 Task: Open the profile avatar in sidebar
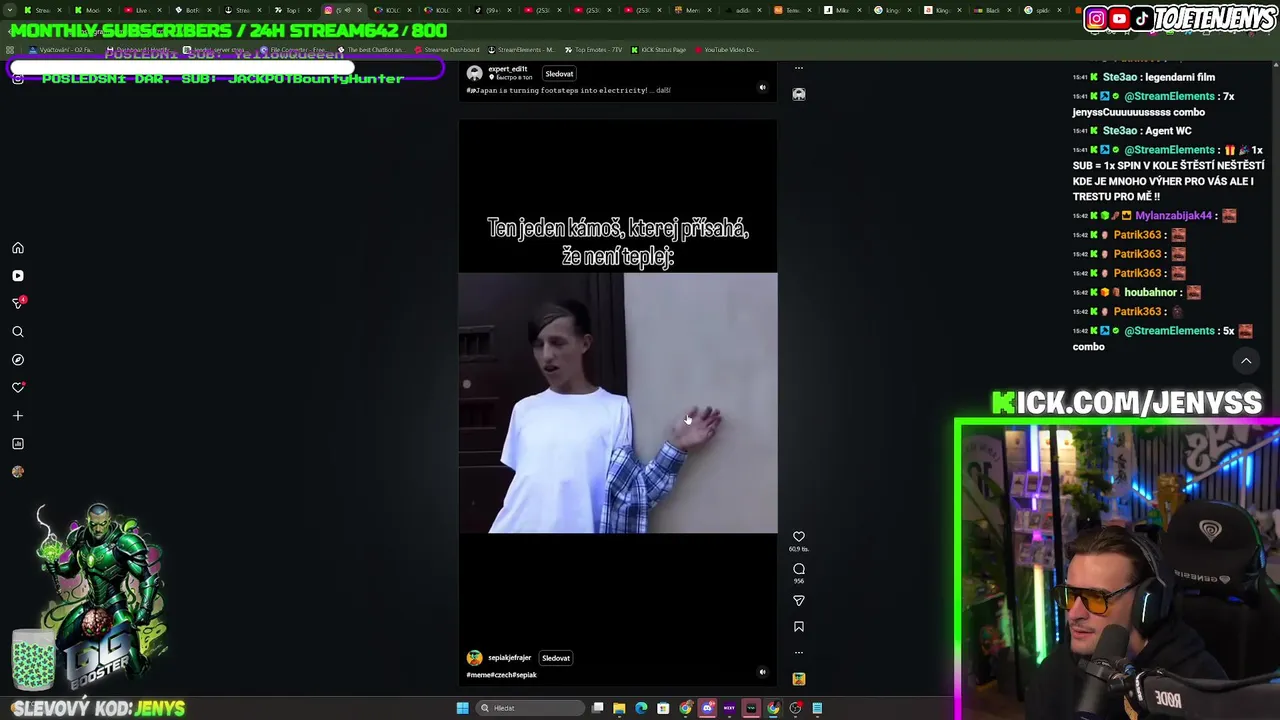click(x=18, y=472)
